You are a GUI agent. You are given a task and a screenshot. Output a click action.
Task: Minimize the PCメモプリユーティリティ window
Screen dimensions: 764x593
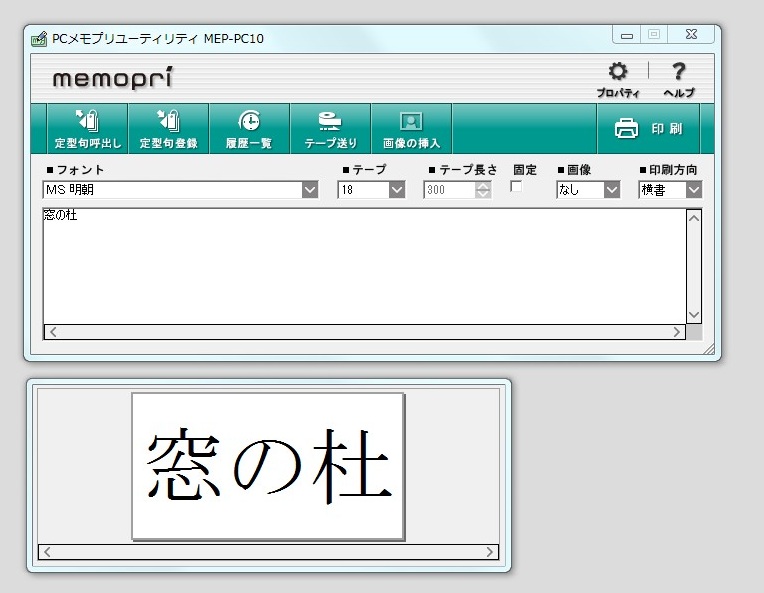[627, 35]
